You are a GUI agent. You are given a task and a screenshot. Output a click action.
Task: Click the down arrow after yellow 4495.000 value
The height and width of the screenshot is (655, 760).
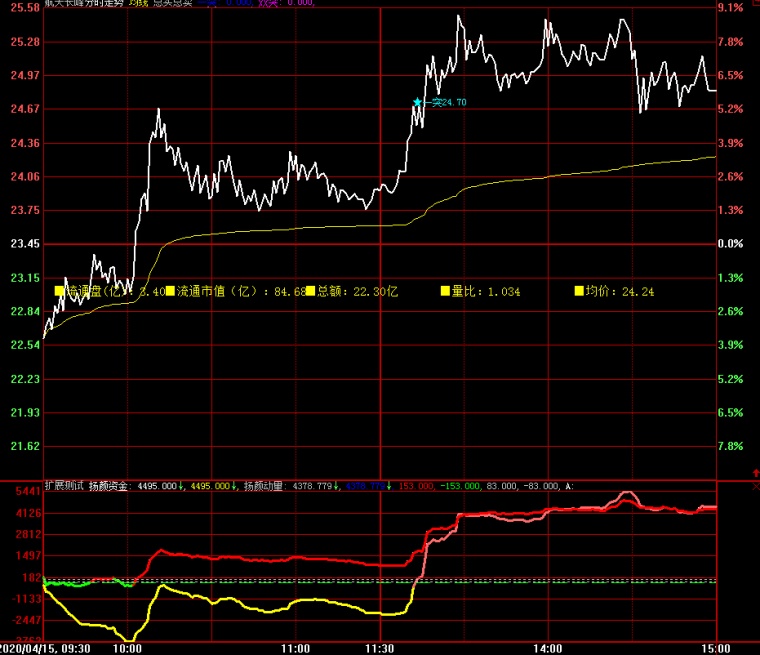(x=234, y=486)
